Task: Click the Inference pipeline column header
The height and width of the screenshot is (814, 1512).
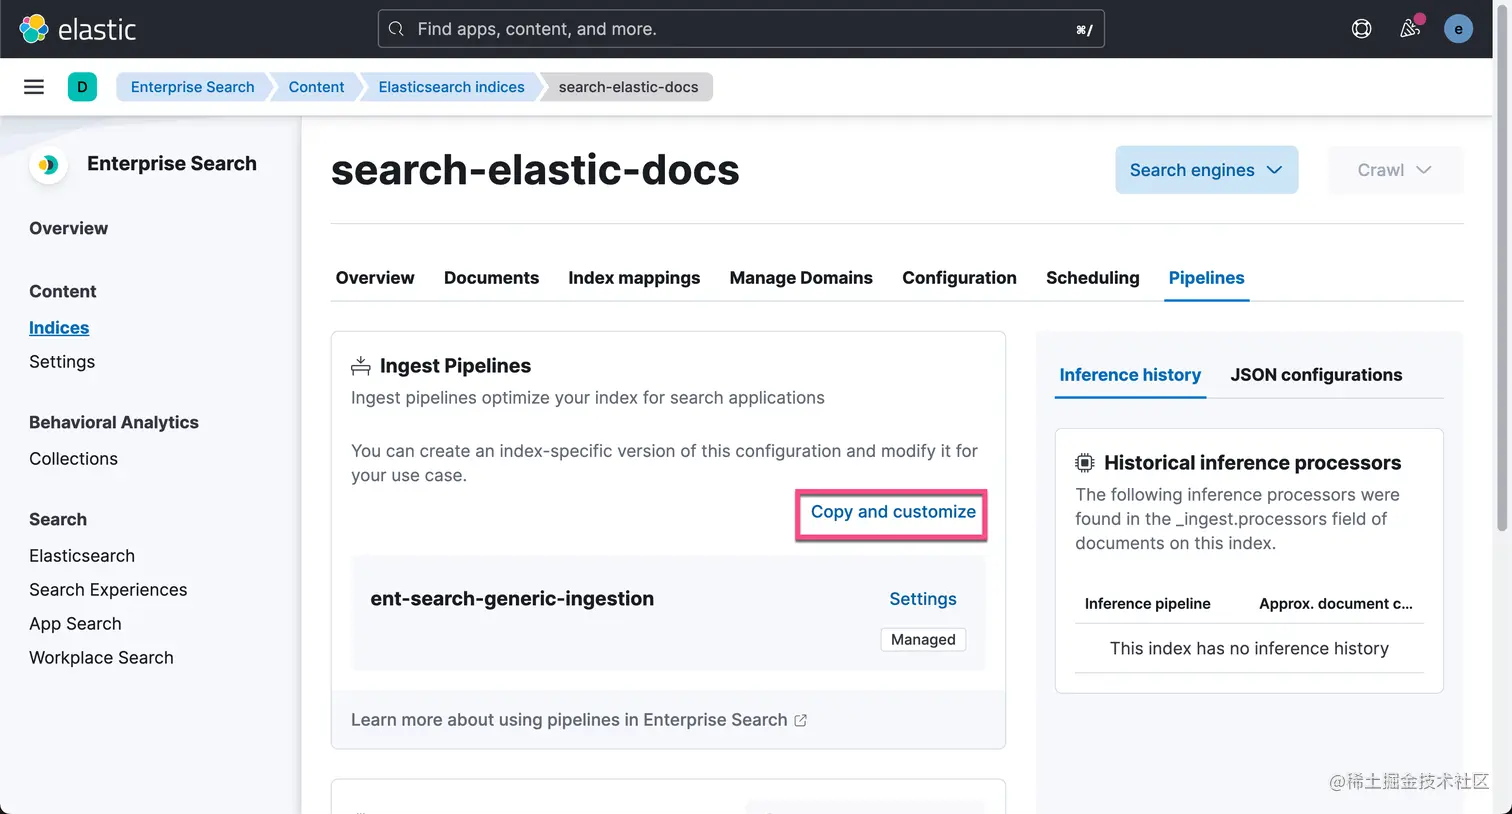Action: 1147,604
